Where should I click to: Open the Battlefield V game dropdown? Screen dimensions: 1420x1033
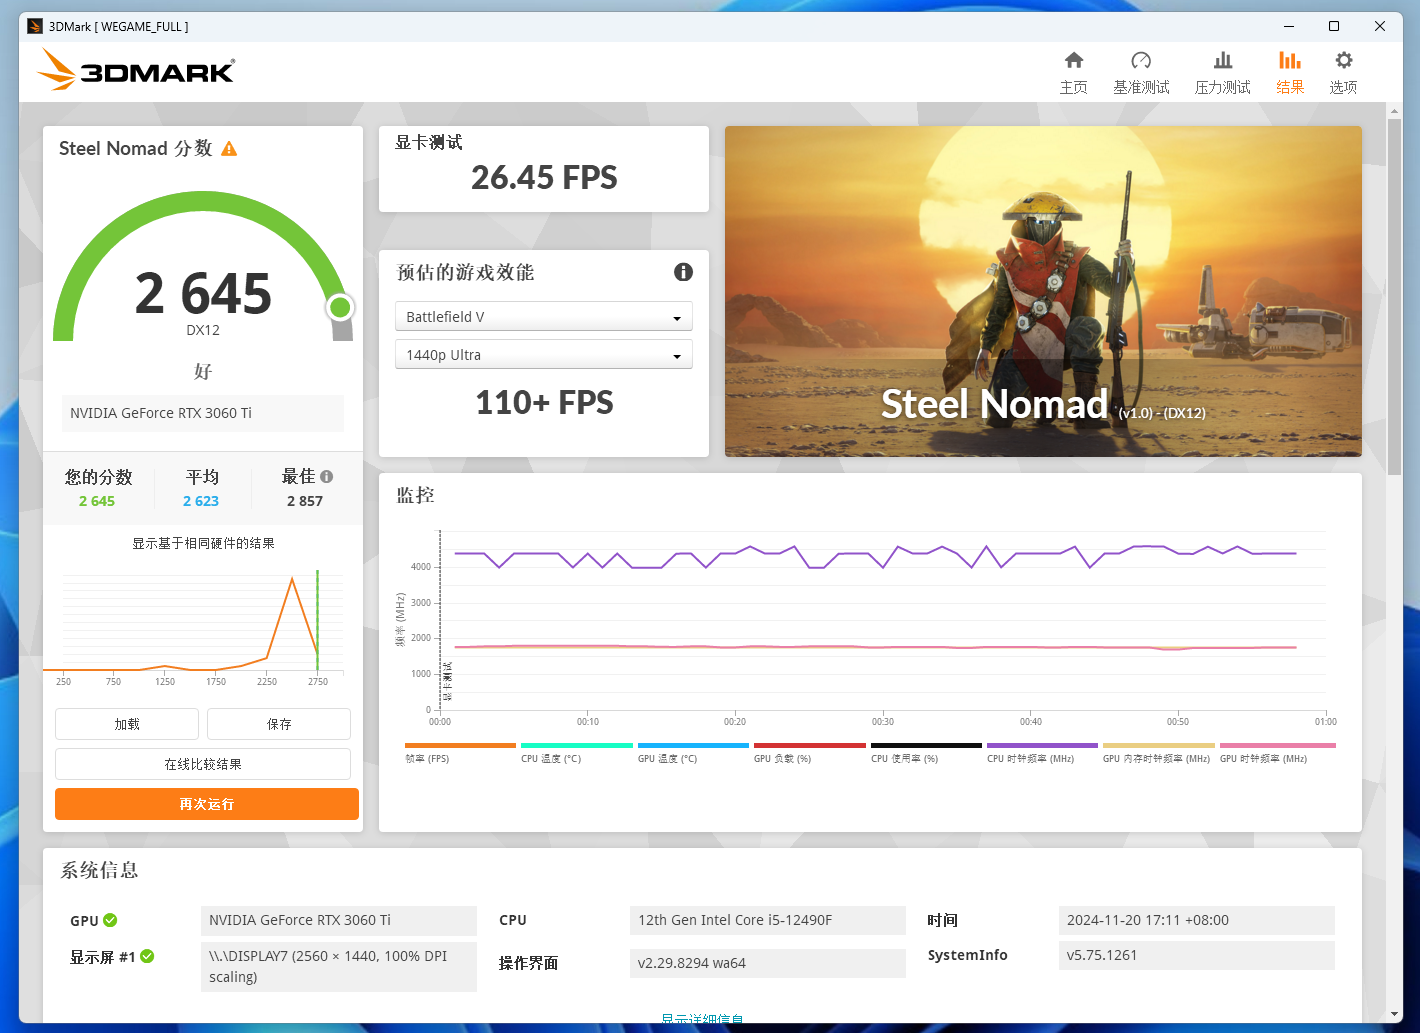[544, 317]
